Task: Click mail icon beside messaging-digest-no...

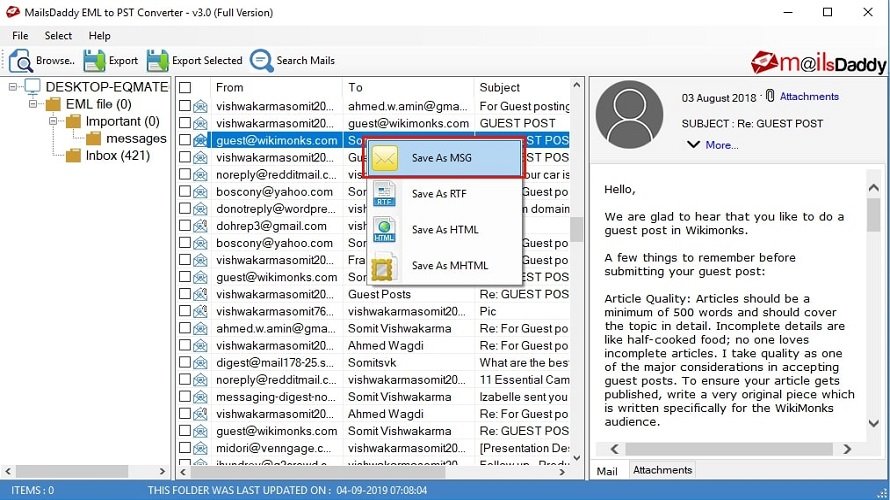Action: pyautogui.click(x=200, y=397)
